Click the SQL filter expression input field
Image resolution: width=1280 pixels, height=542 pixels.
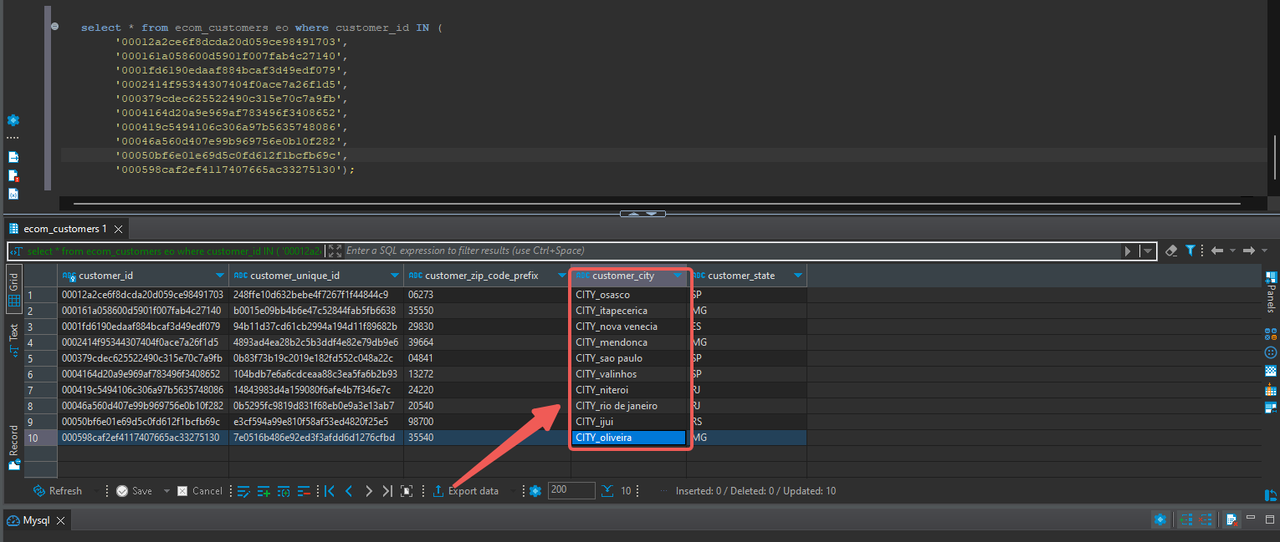[x=730, y=251]
